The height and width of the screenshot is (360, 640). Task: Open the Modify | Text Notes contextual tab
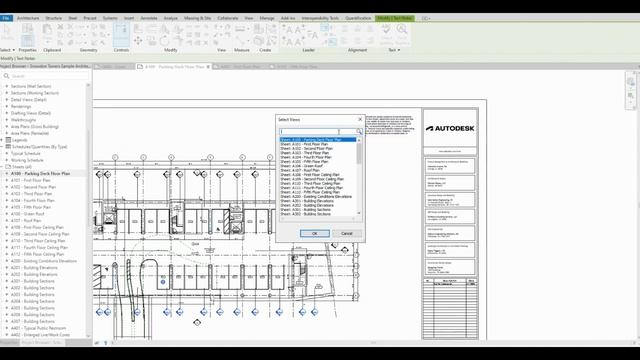395,18
